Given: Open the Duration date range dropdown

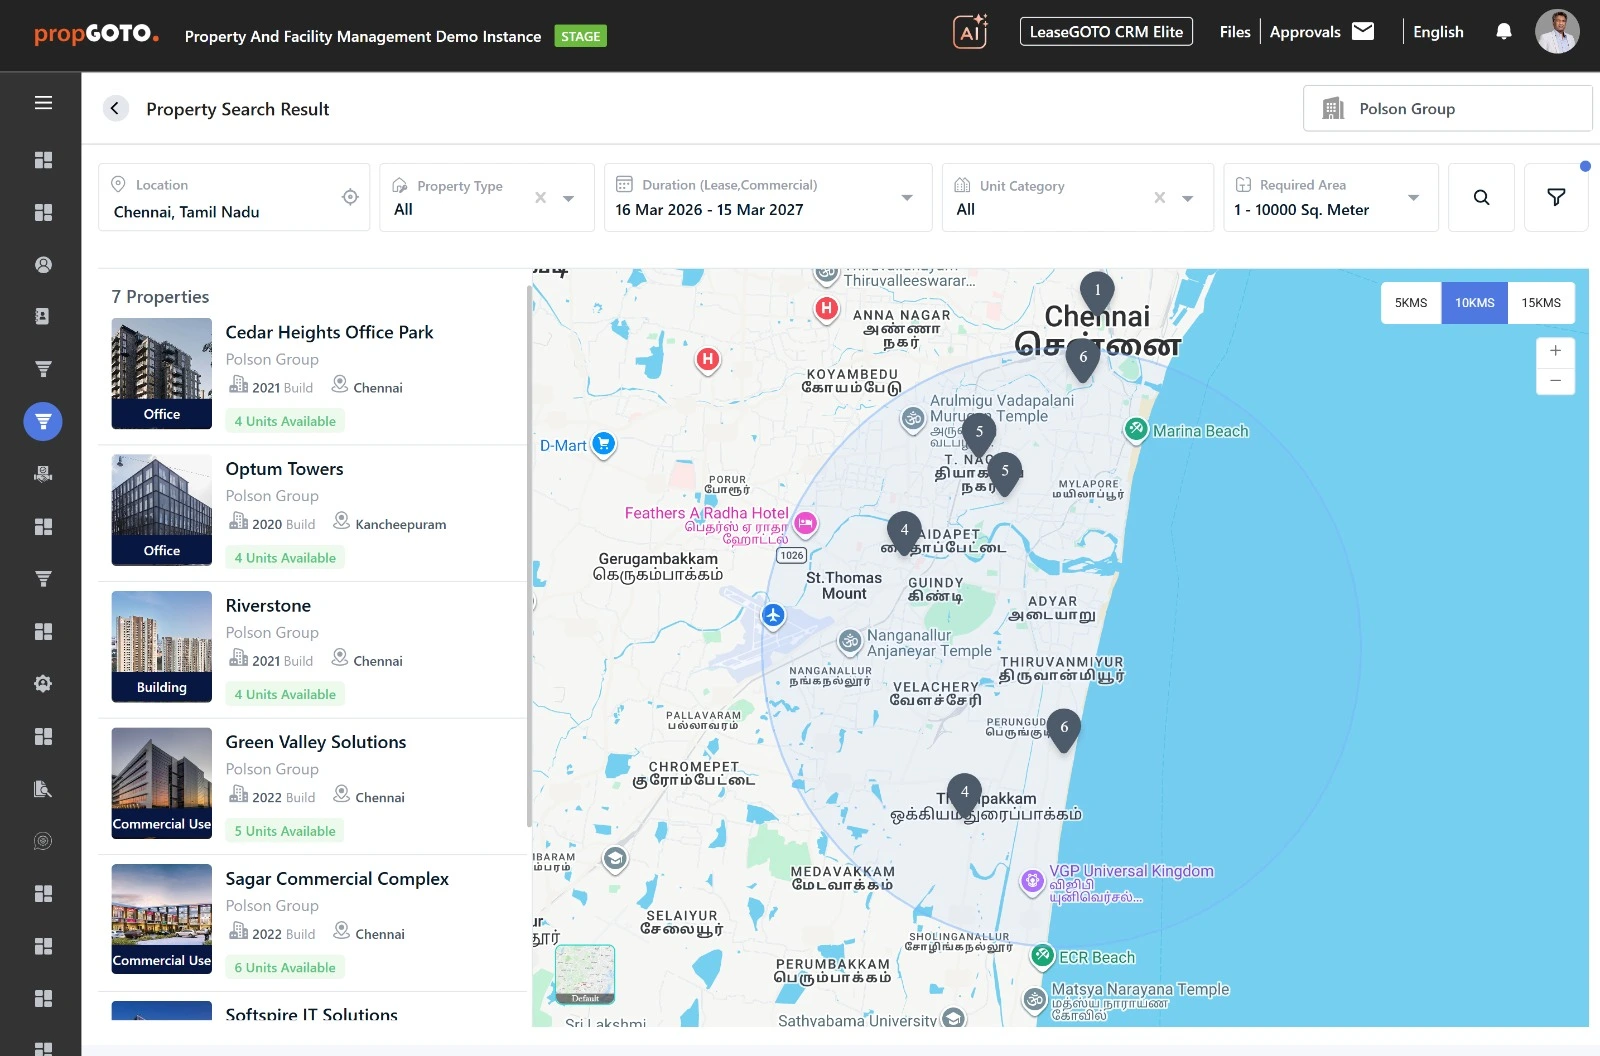Looking at the screenshot, I should click(x=906, y=198).
